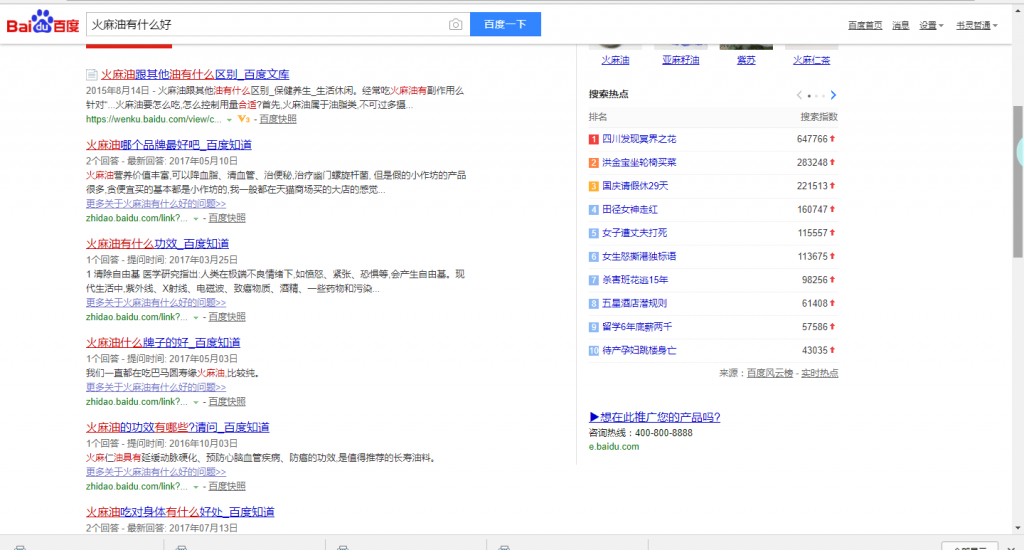
Task: Click the vertical scrollbar thumb
Action: (1017, 182)
